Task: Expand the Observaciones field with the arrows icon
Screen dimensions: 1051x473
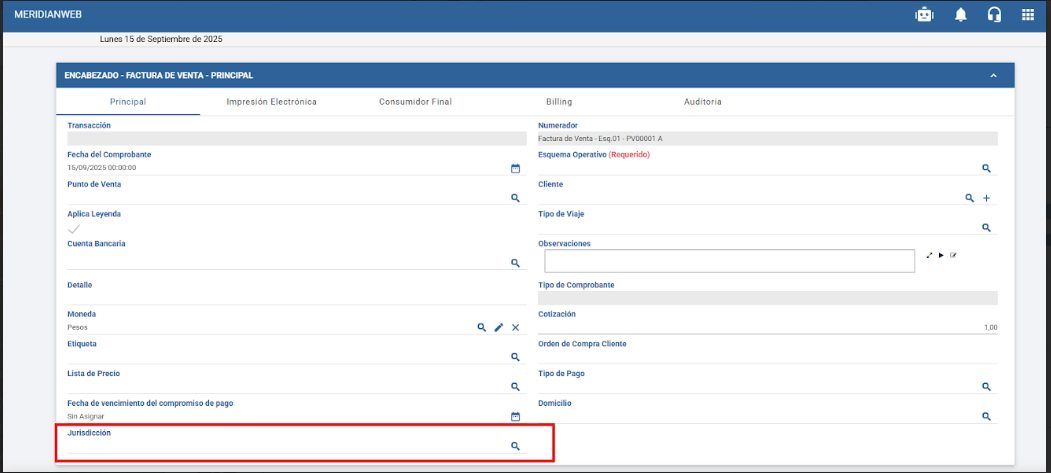Action: coord(929,255)
